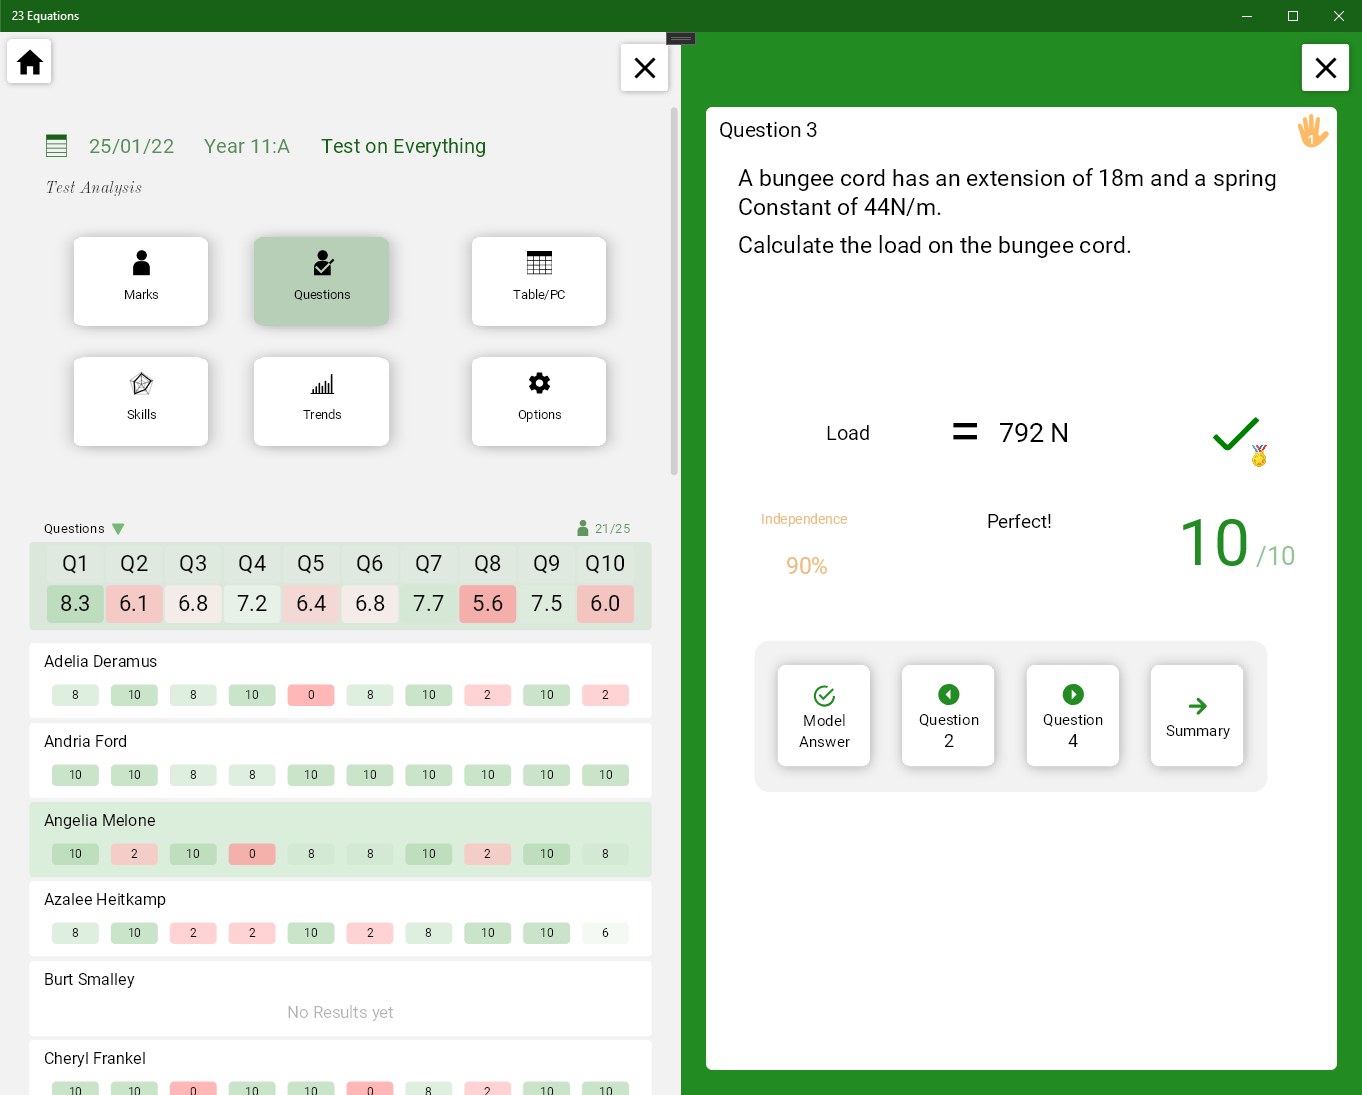The image size is (1362, 1095).
Task: Click the gold medal icon
Action: [1259, 456]
